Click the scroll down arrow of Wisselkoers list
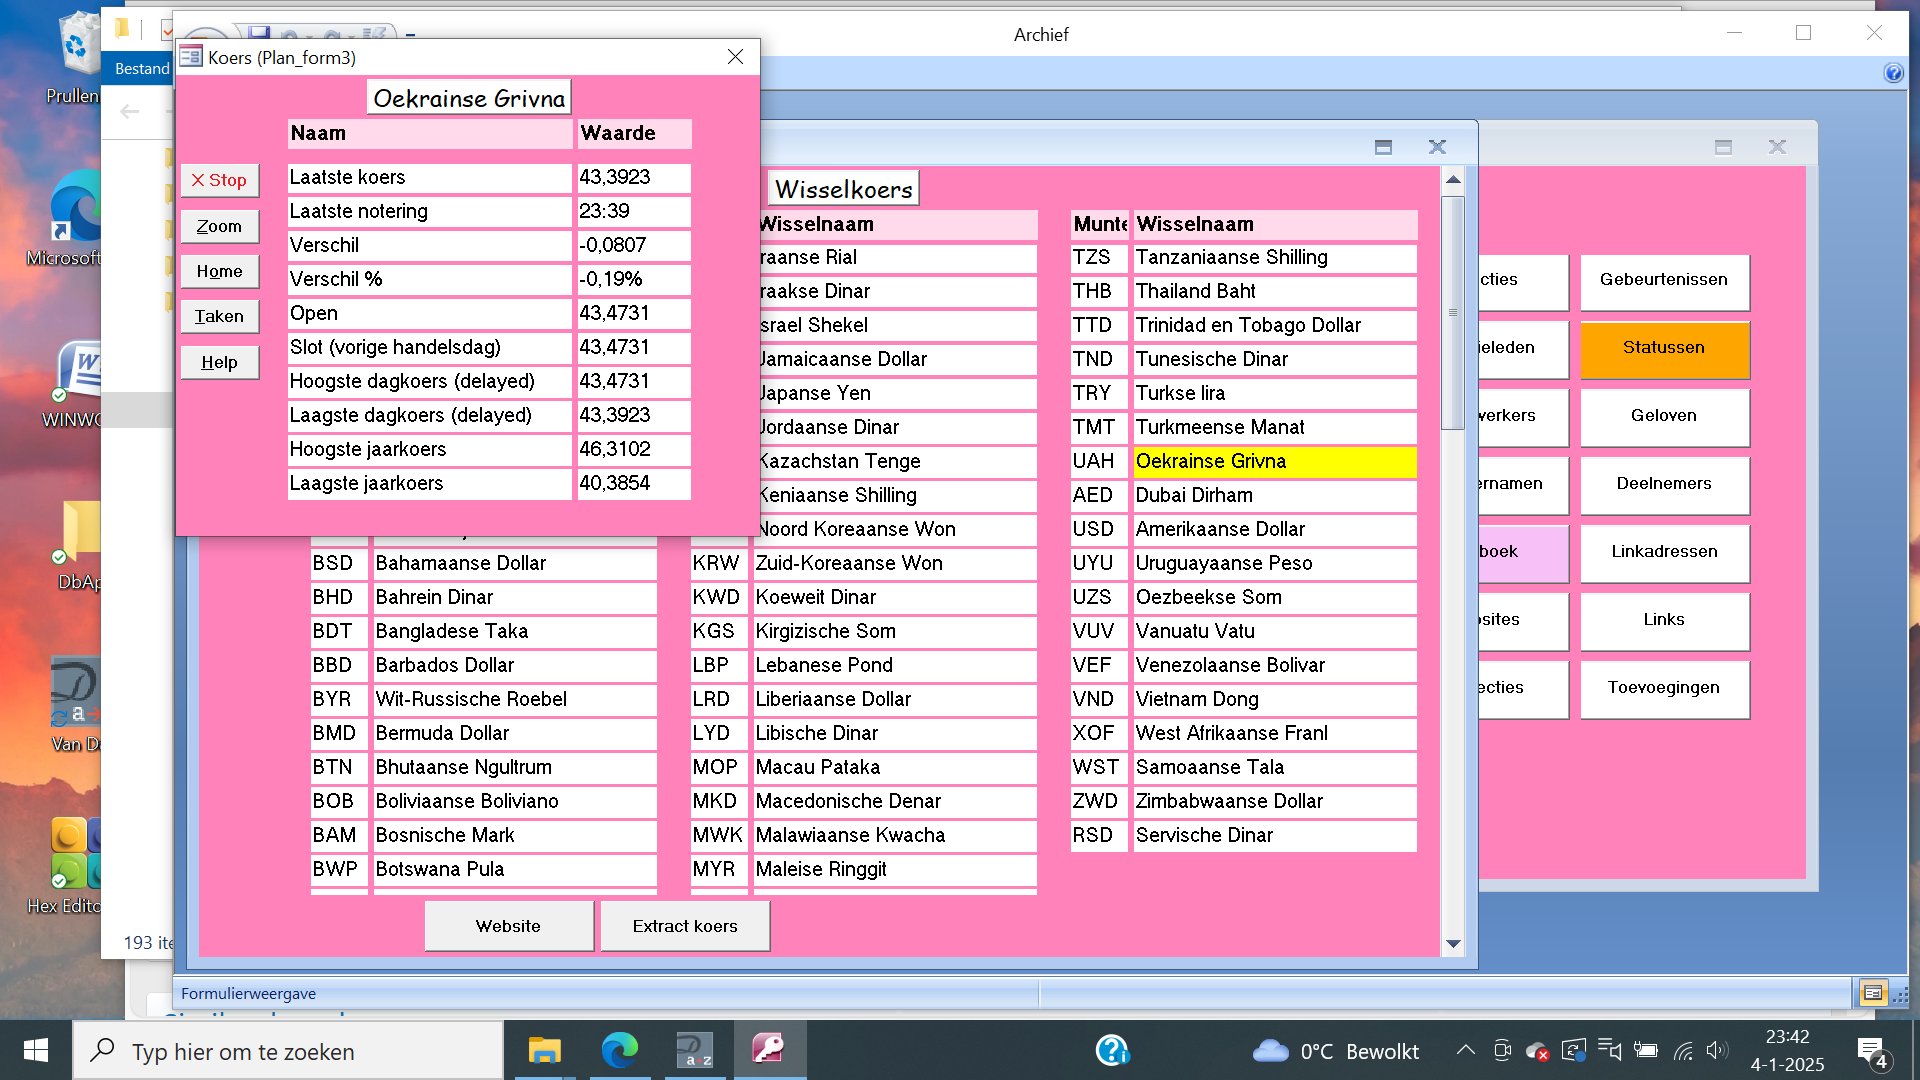Viewport: 1920px width, 1080px height. 1453,944
